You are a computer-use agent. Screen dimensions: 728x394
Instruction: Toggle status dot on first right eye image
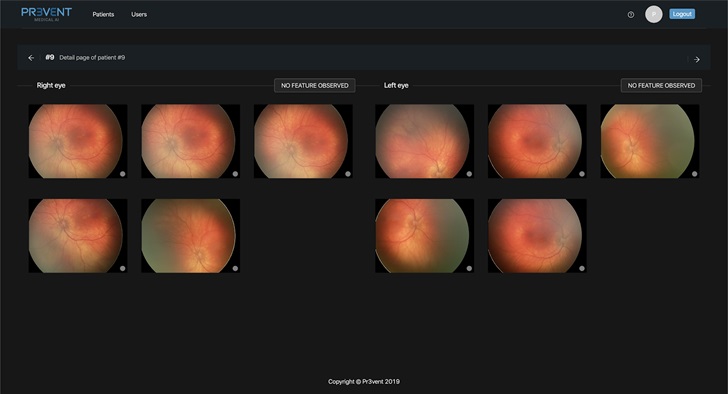click(123, 174)
